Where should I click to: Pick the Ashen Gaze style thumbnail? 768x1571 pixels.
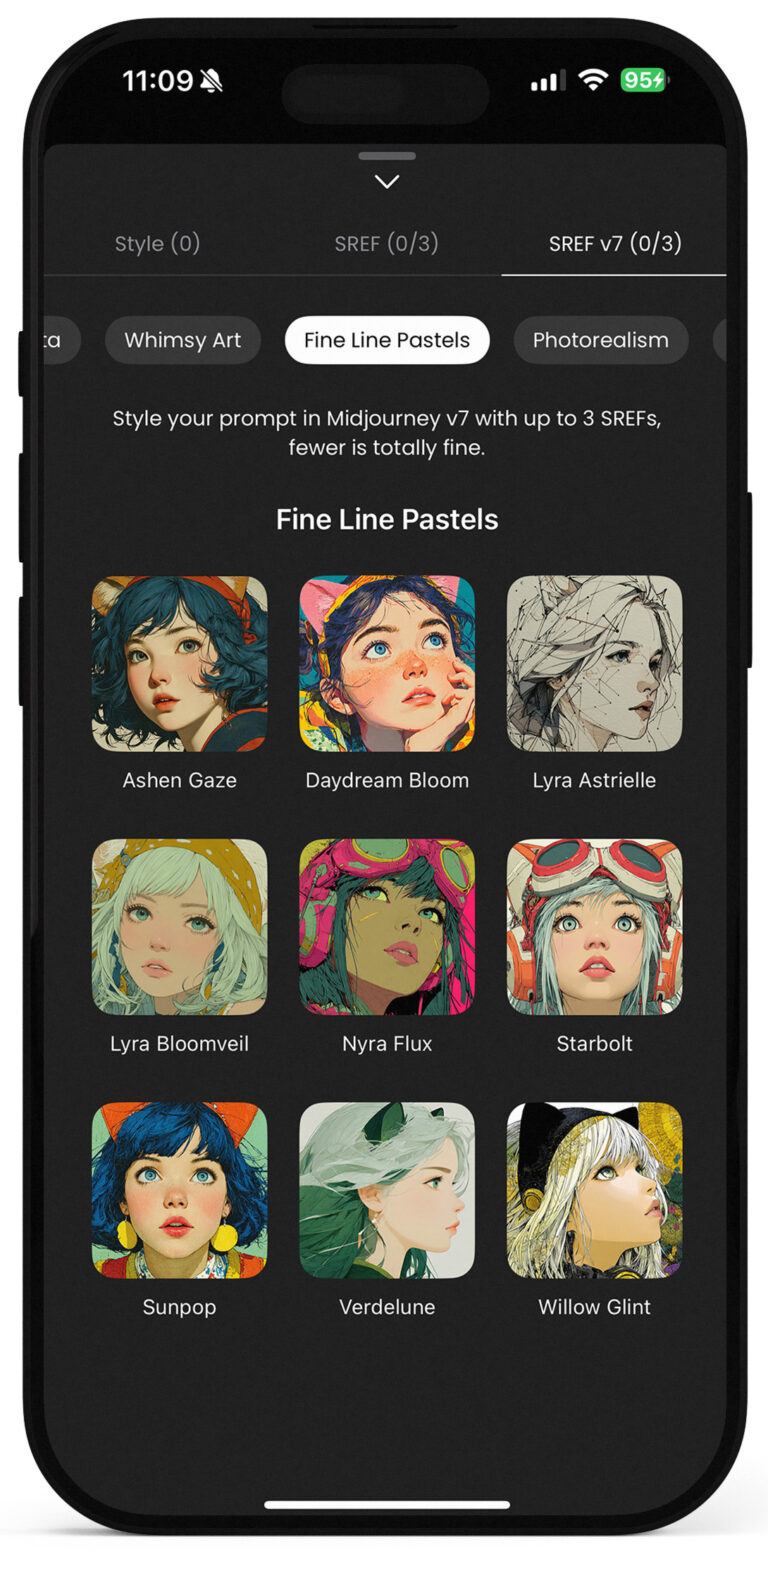(180, 663)
